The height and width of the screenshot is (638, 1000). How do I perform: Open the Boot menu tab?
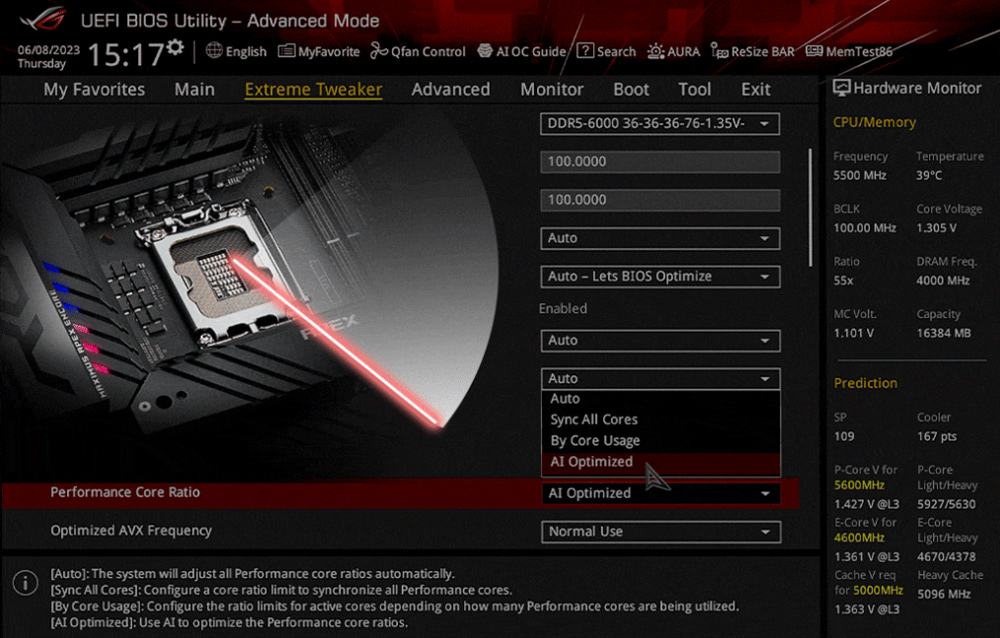coord(631,89)
